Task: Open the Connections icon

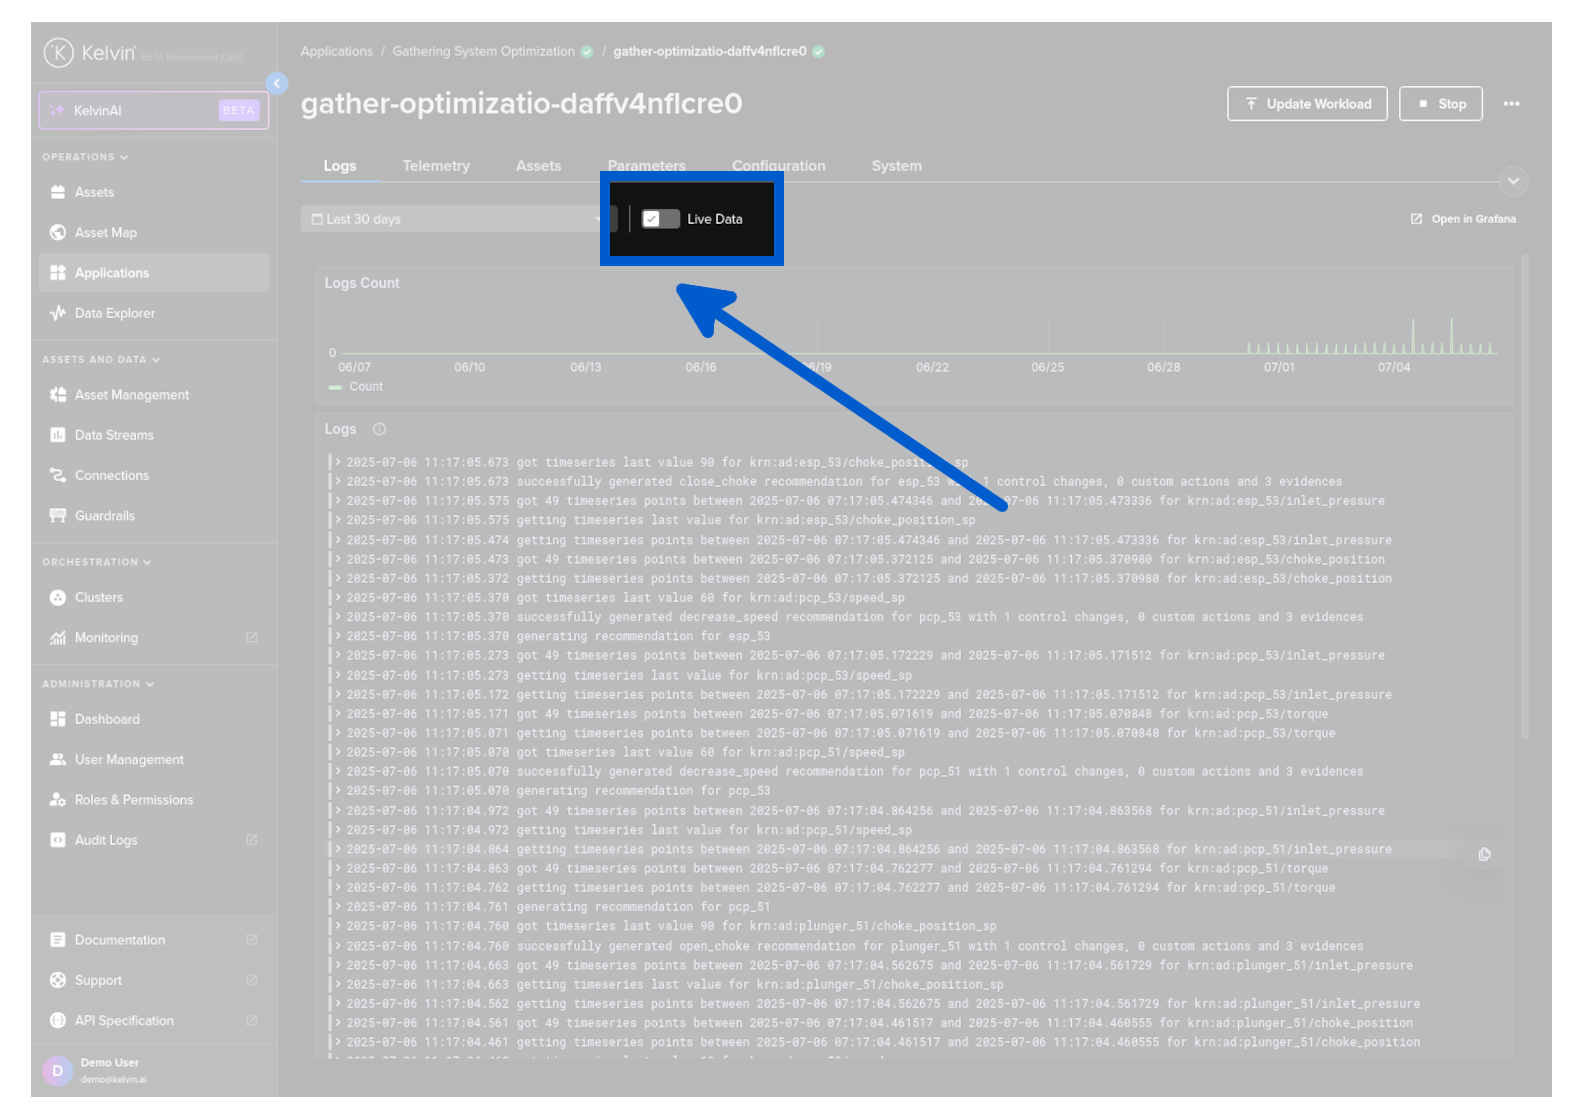Action: point(58,476)
